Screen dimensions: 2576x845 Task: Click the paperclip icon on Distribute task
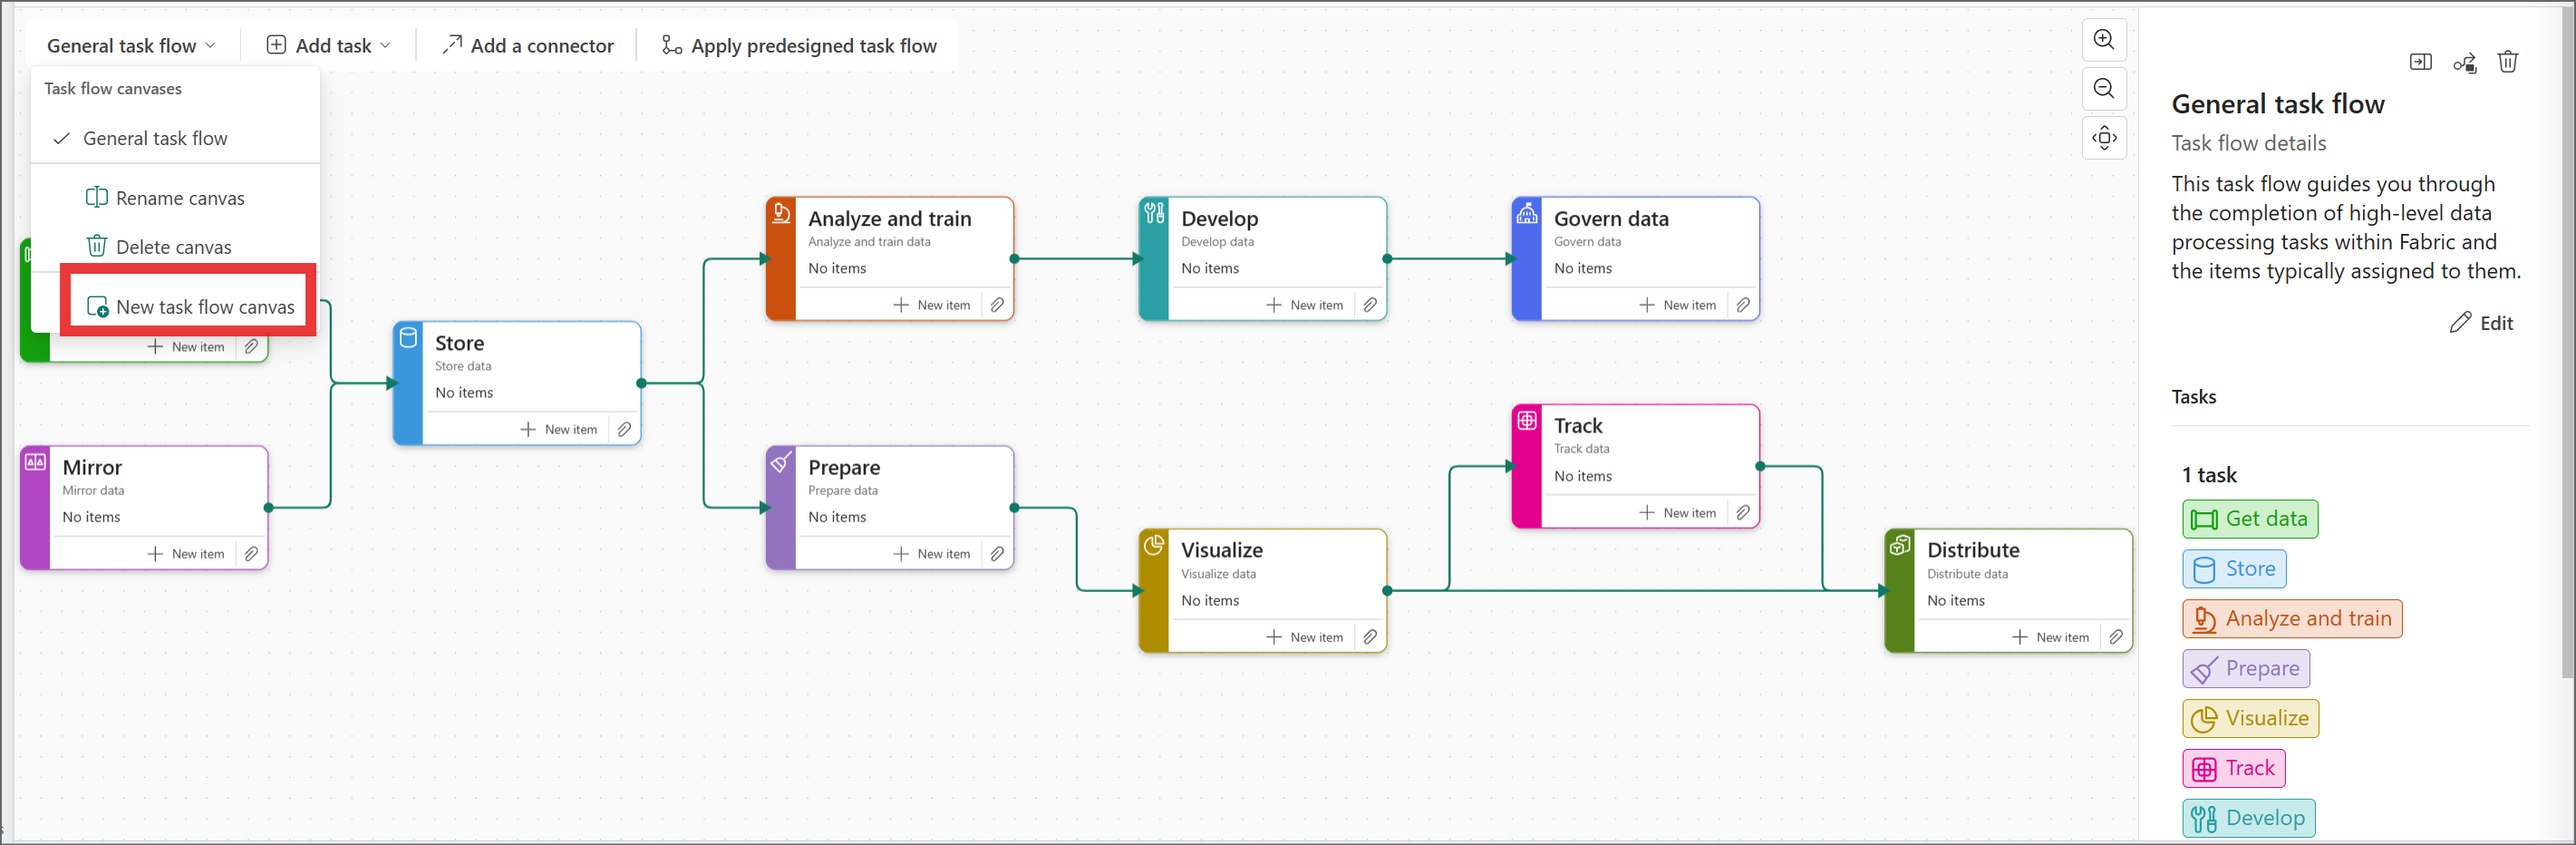tap(2116, 637)
